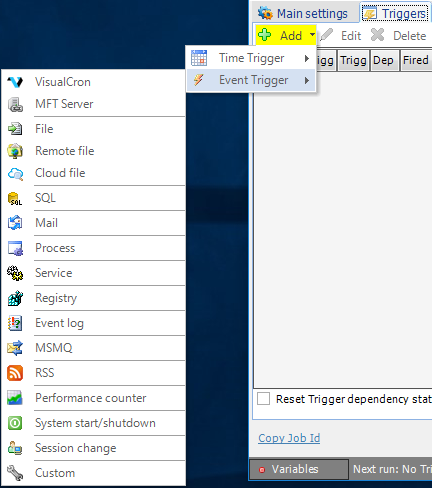The image size is (432, 488).
Task: Choose the Registry icon in event list
Action: coord(15,298)
